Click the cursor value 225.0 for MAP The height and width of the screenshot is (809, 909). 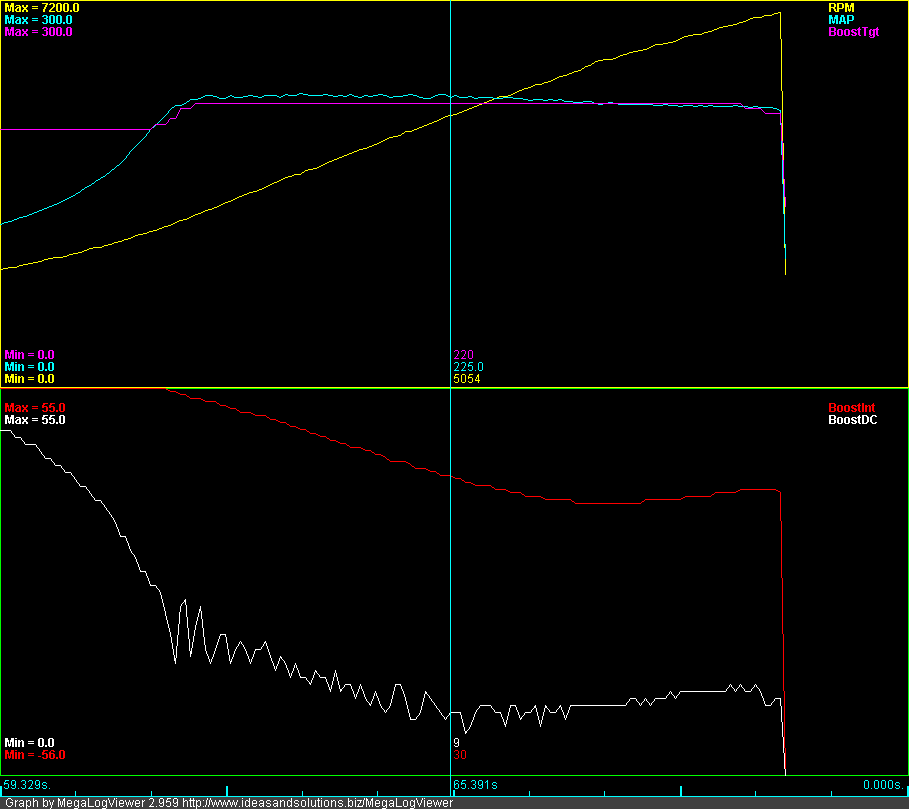click(468, 367)
